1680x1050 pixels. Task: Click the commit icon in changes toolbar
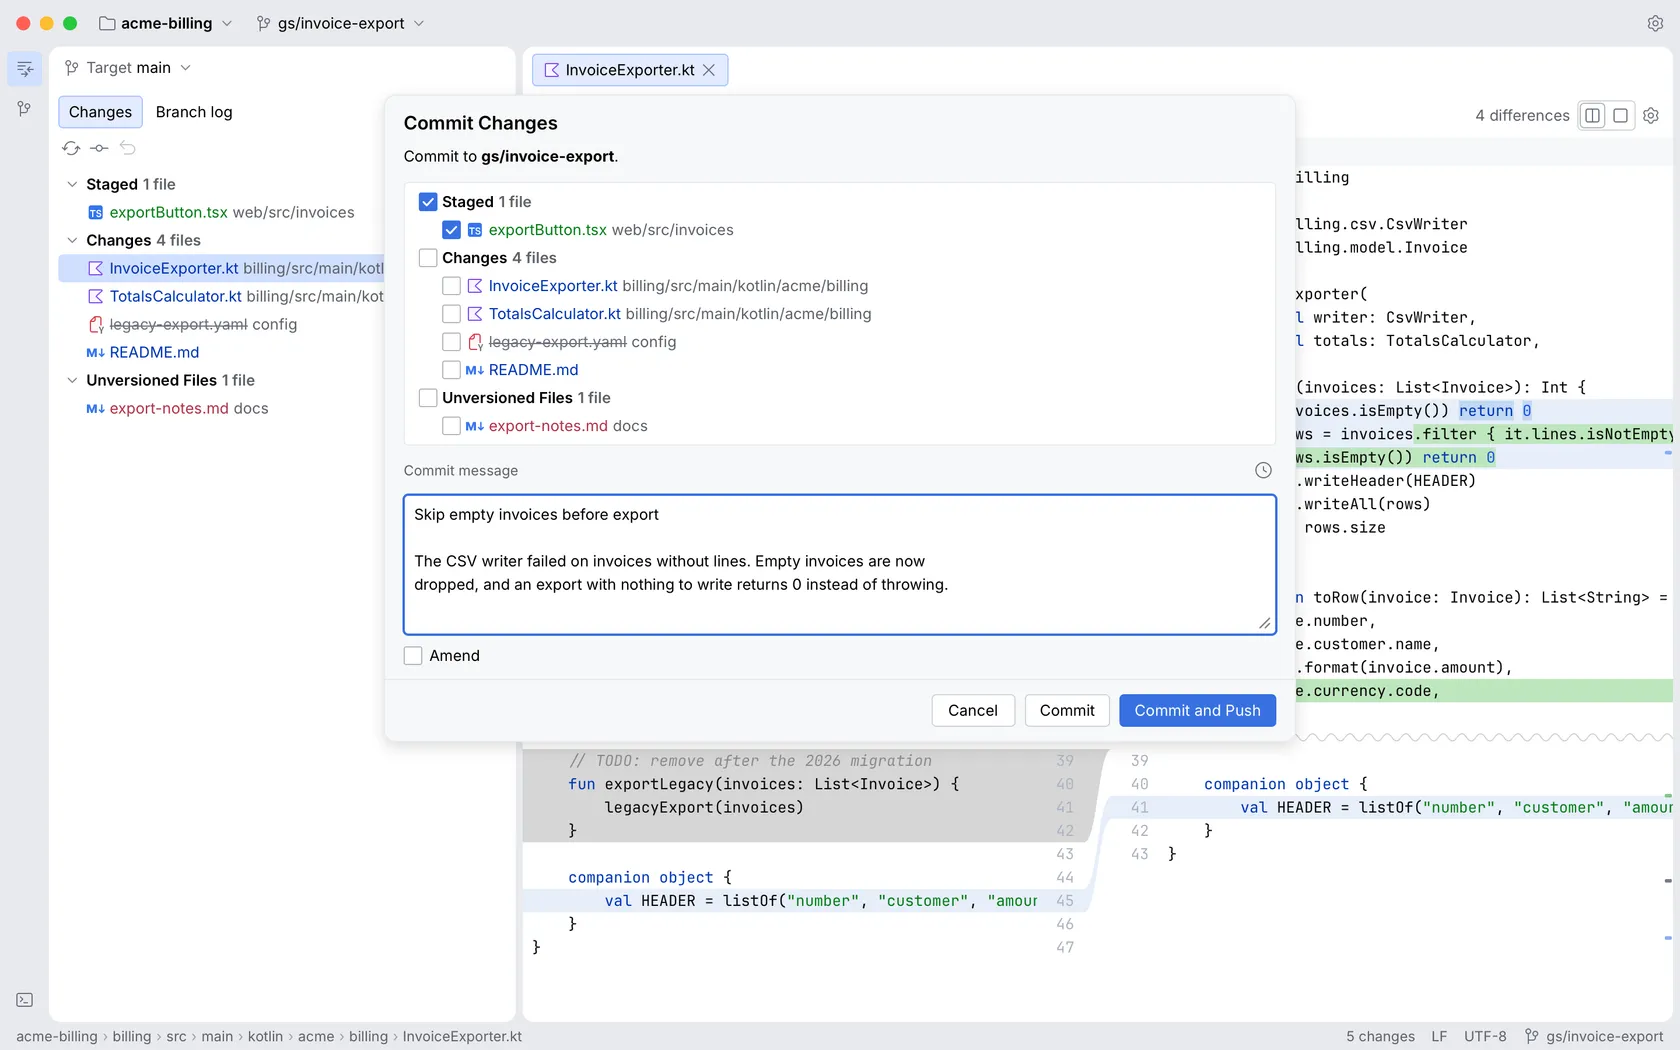click(99, 148)
